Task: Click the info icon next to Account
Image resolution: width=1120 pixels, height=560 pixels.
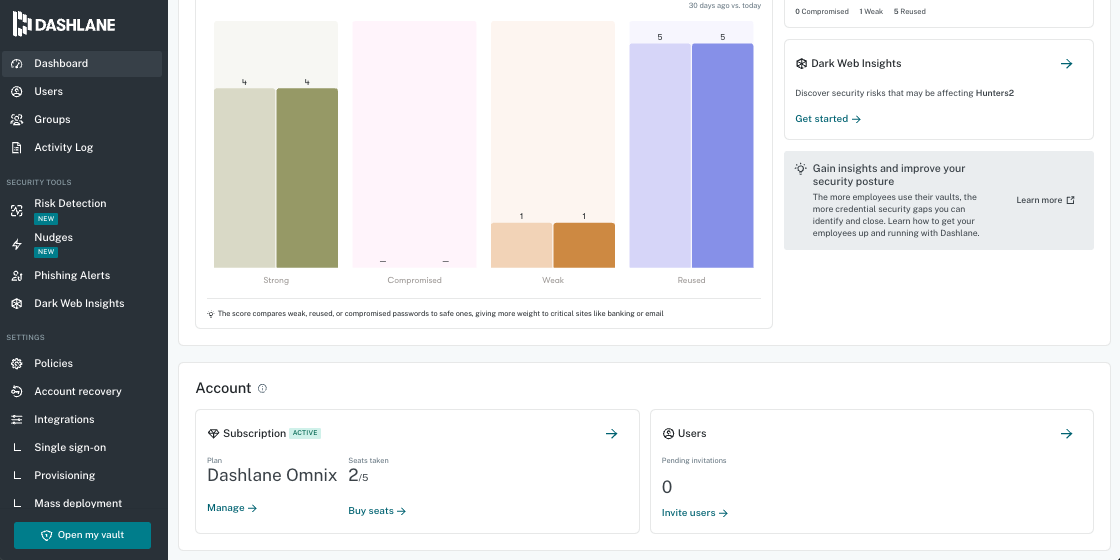Action: click(262, 389)
